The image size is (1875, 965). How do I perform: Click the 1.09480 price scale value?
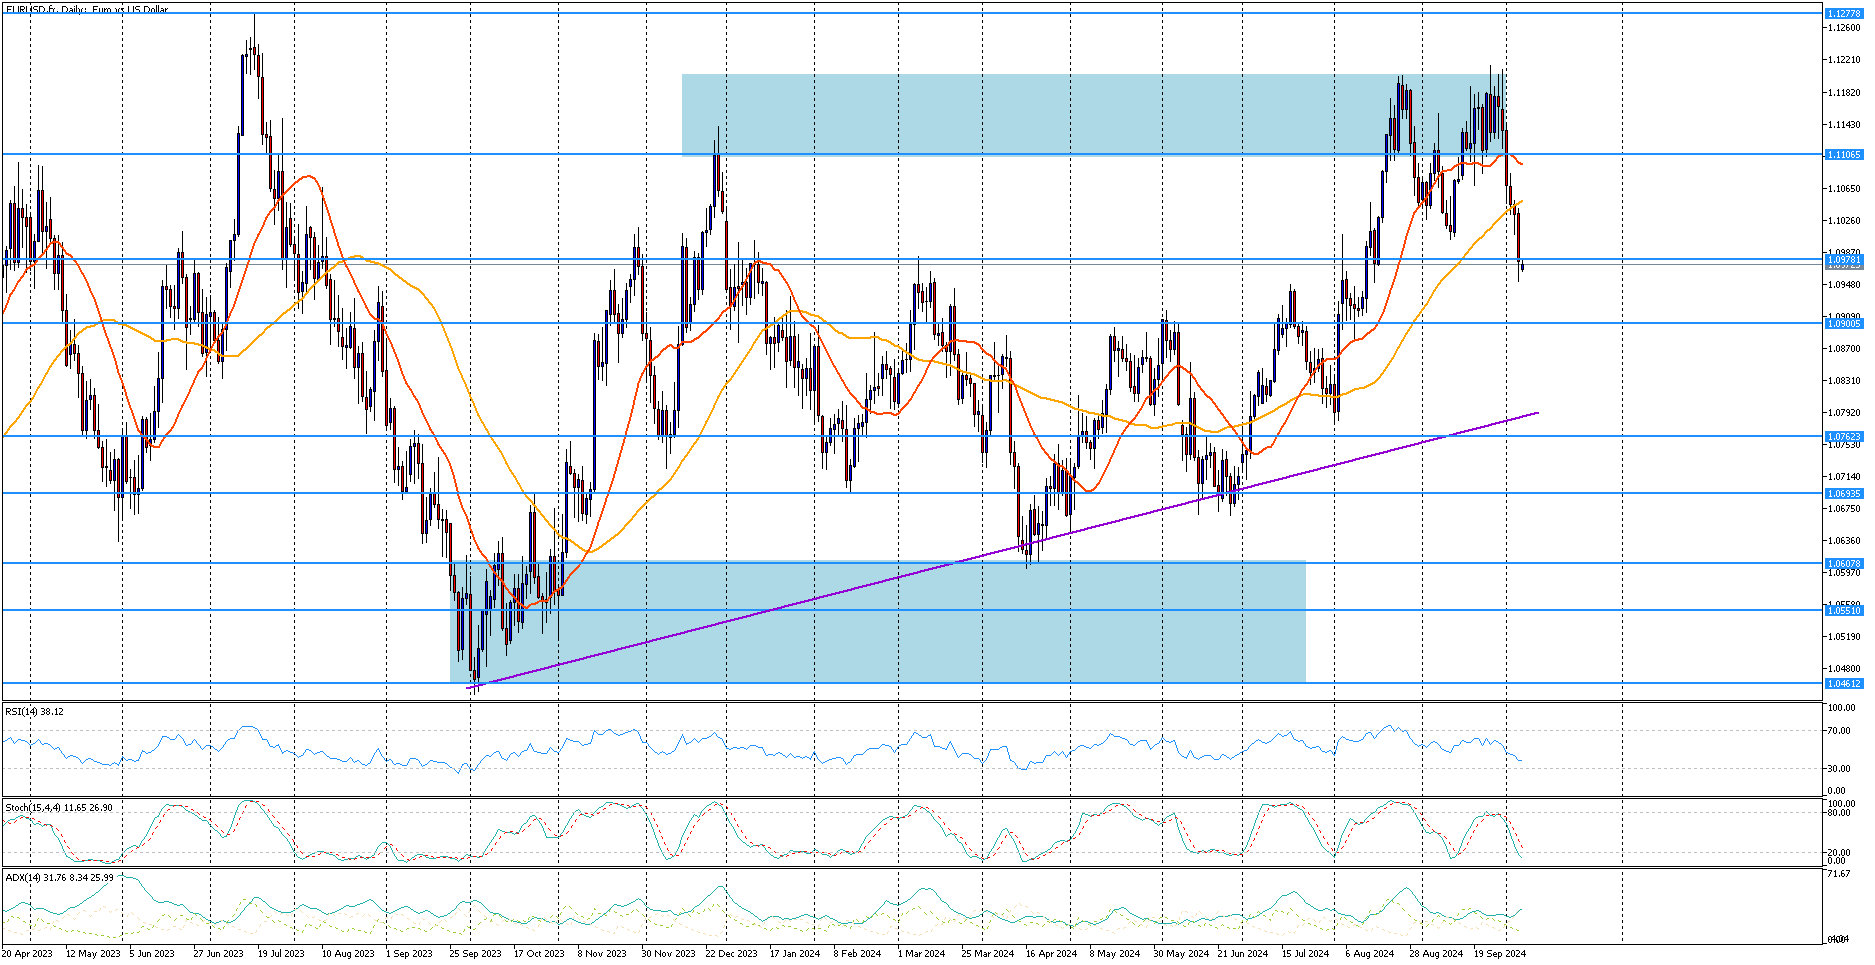tap(1844, 284)
